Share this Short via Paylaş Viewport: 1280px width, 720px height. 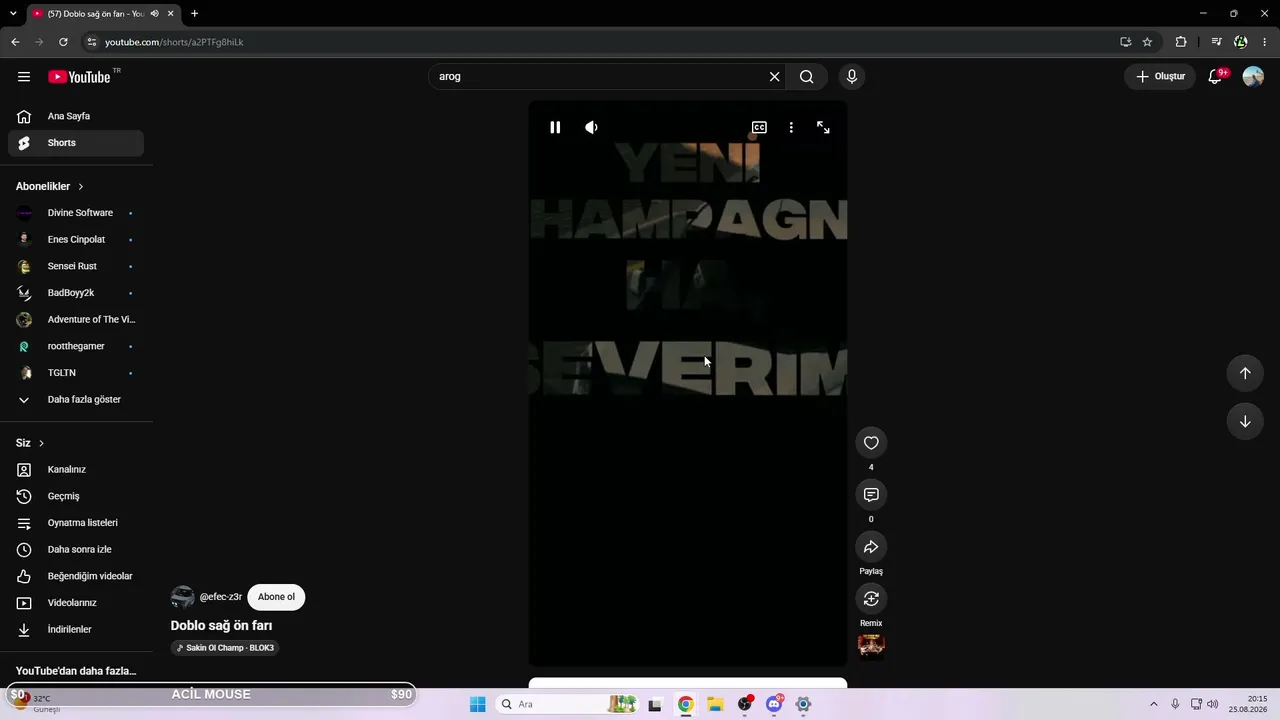coord(871,547)
